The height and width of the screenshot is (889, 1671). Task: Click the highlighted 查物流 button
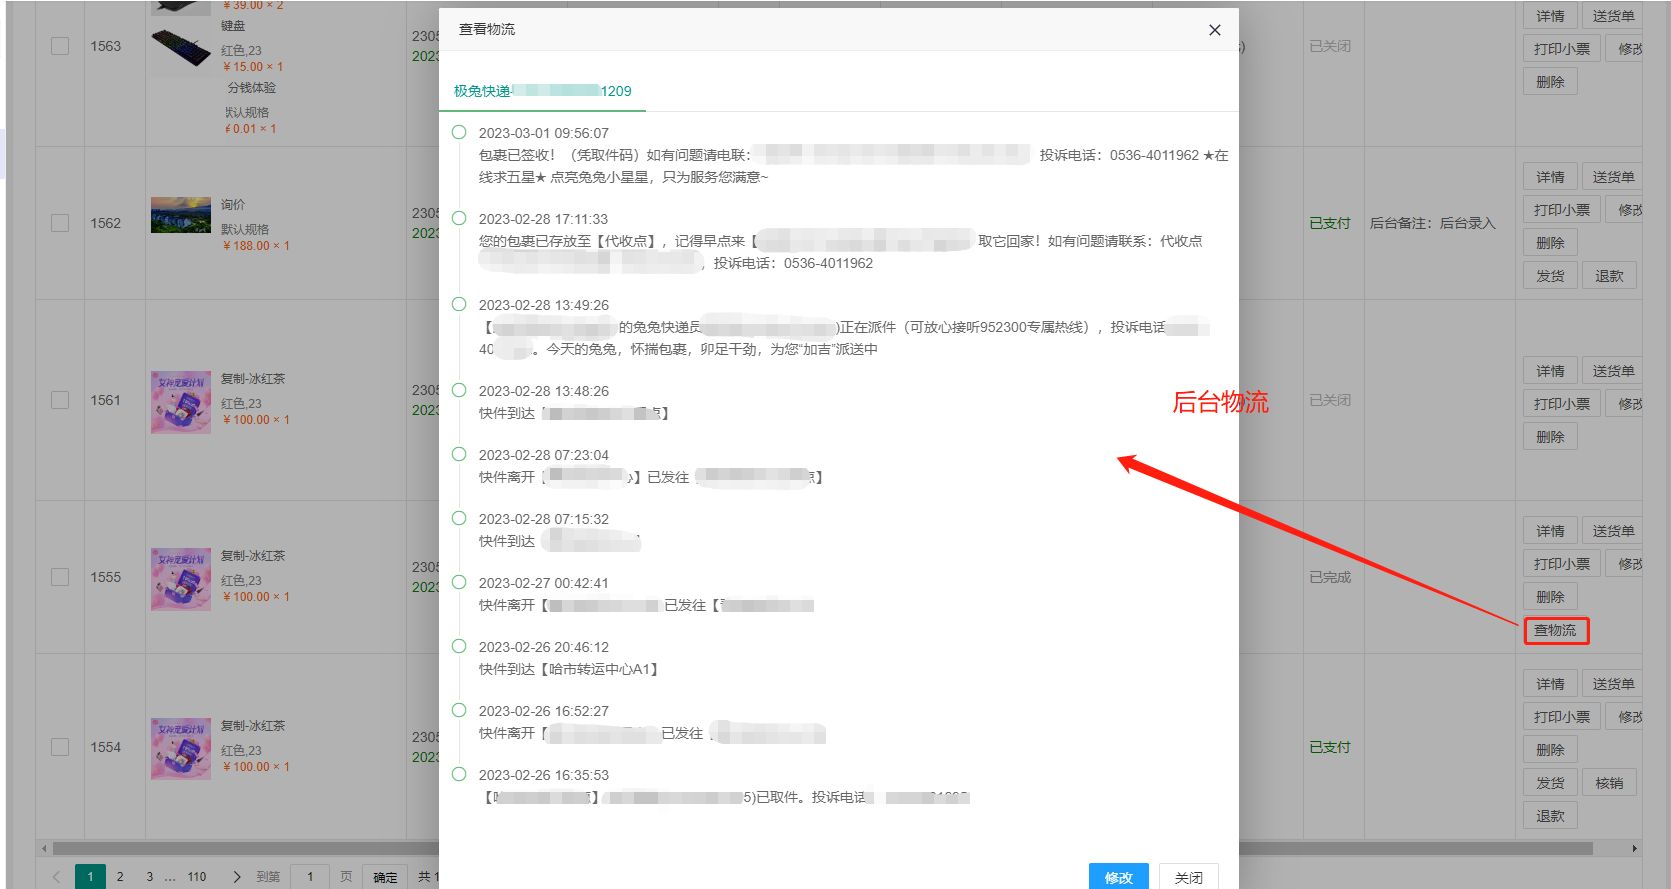tap(1555, 631)
